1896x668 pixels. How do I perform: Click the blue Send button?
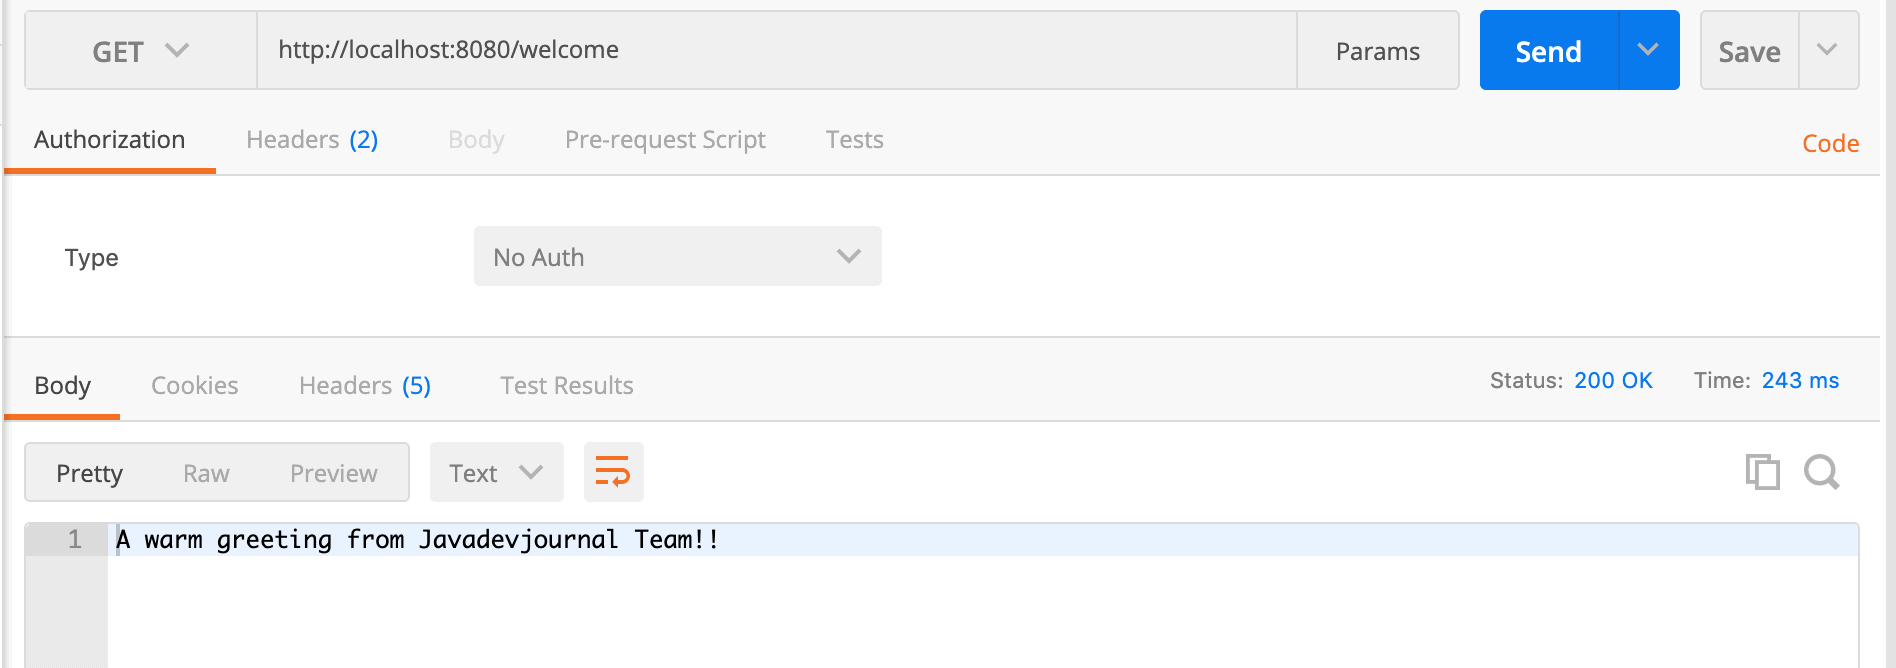click(1548, 51)
